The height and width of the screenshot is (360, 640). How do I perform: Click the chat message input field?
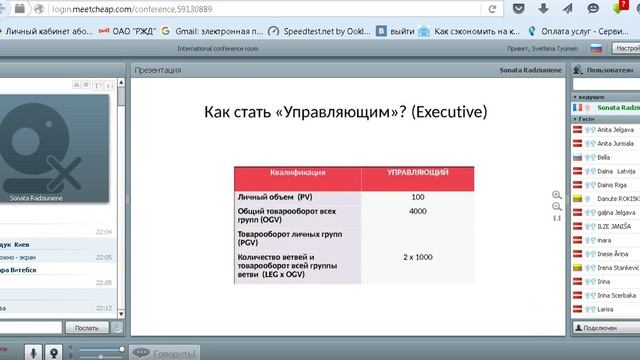point(30,328)
